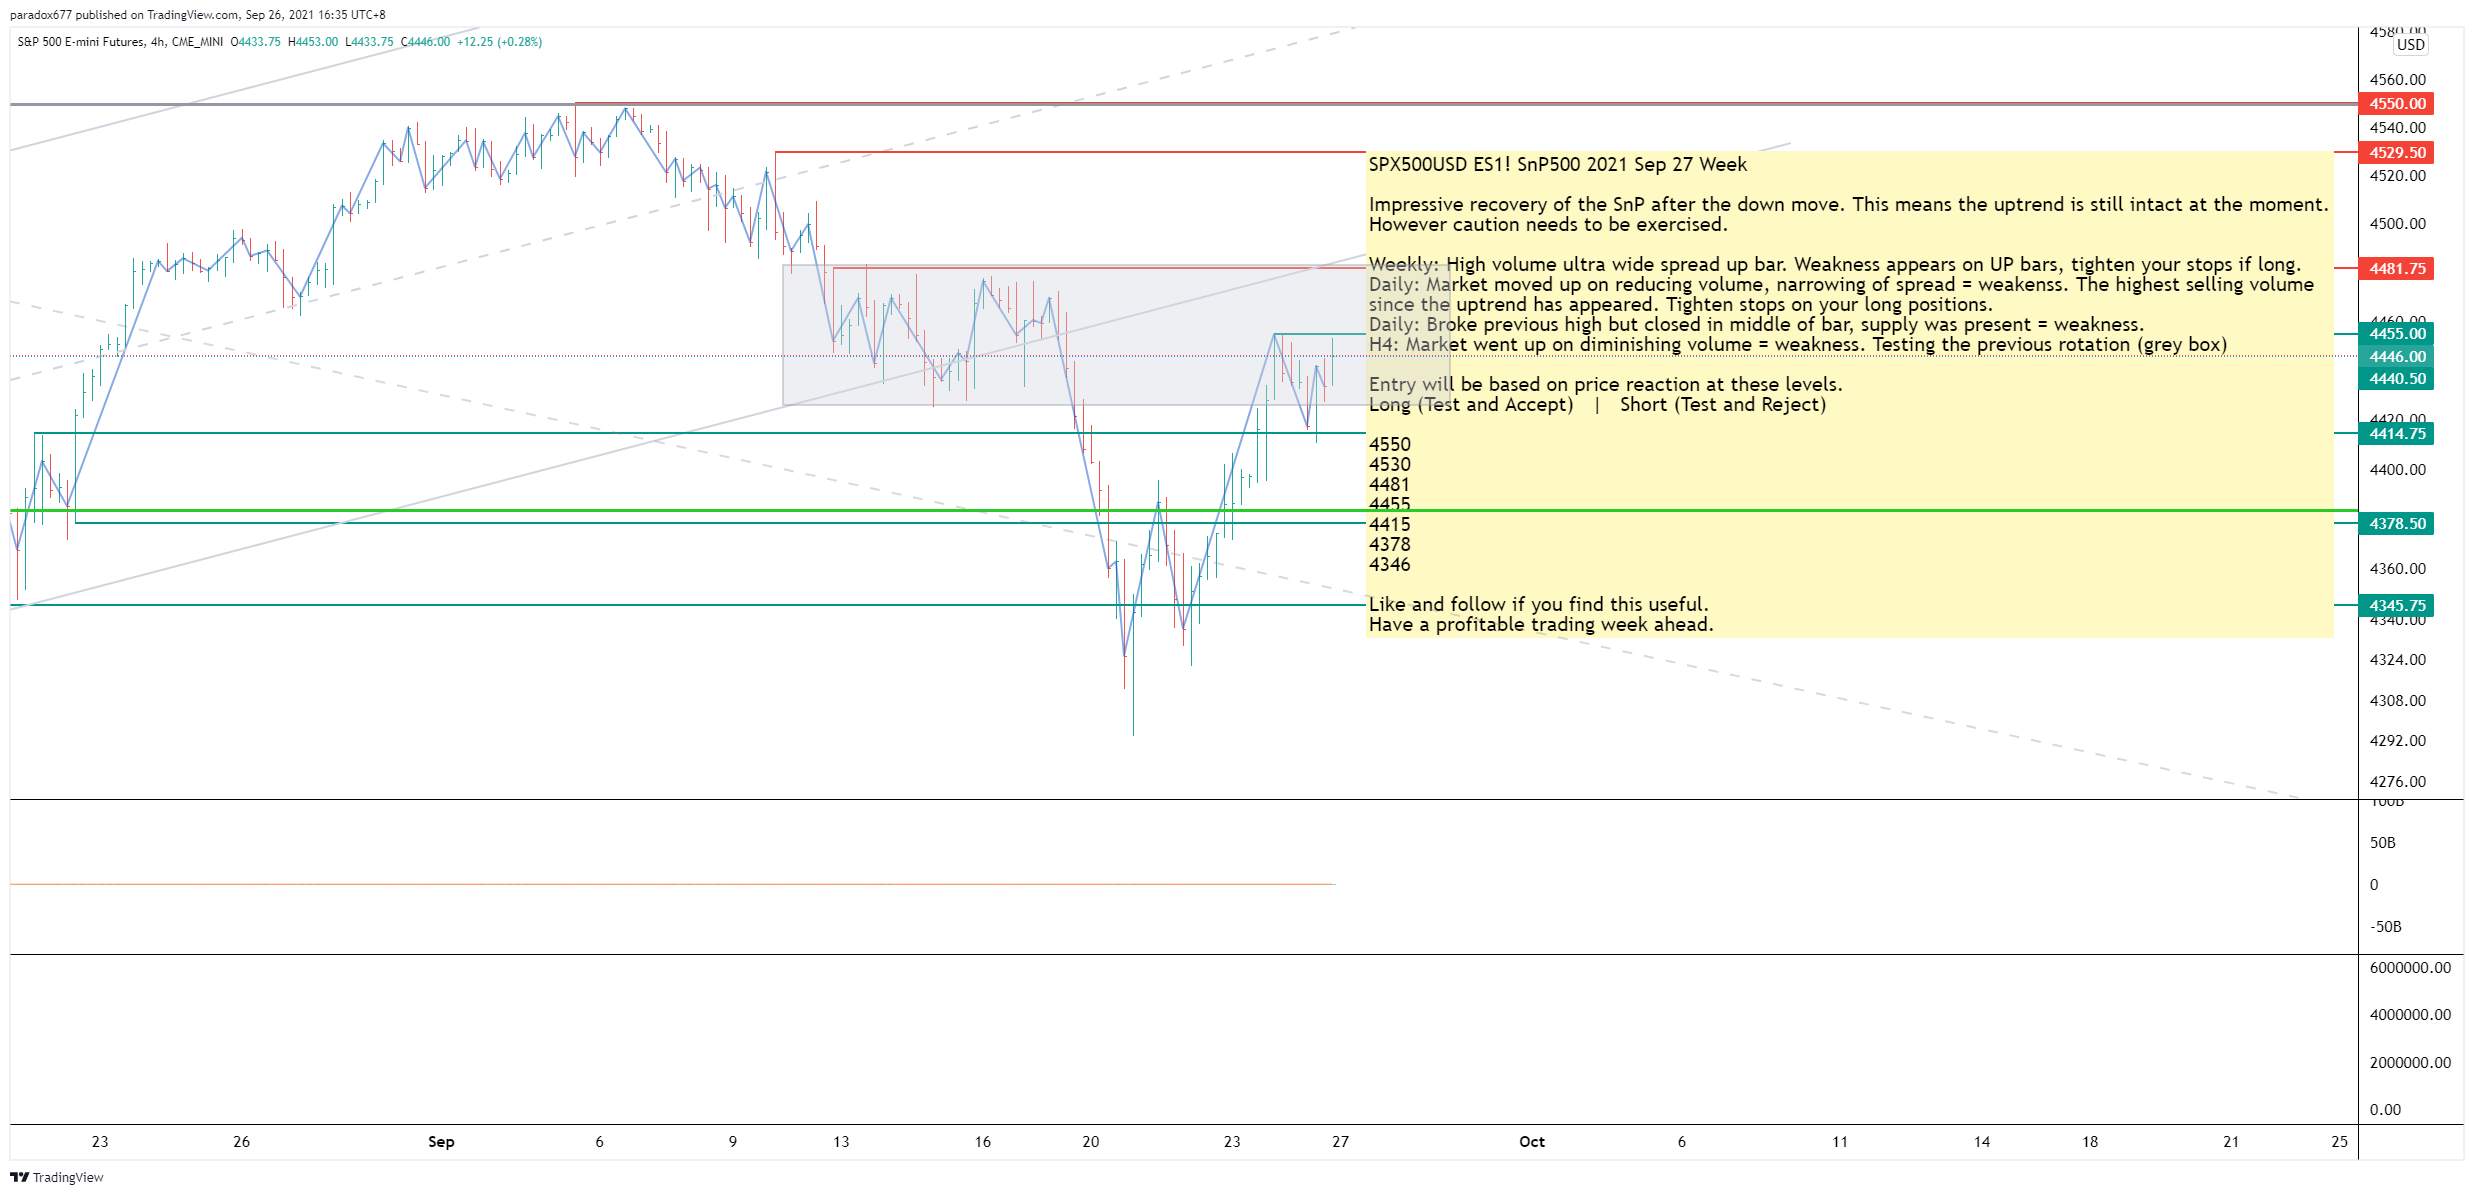Click the 50B tick on the indicator scale
2474x1195 pixels.
coord(2382,843)
